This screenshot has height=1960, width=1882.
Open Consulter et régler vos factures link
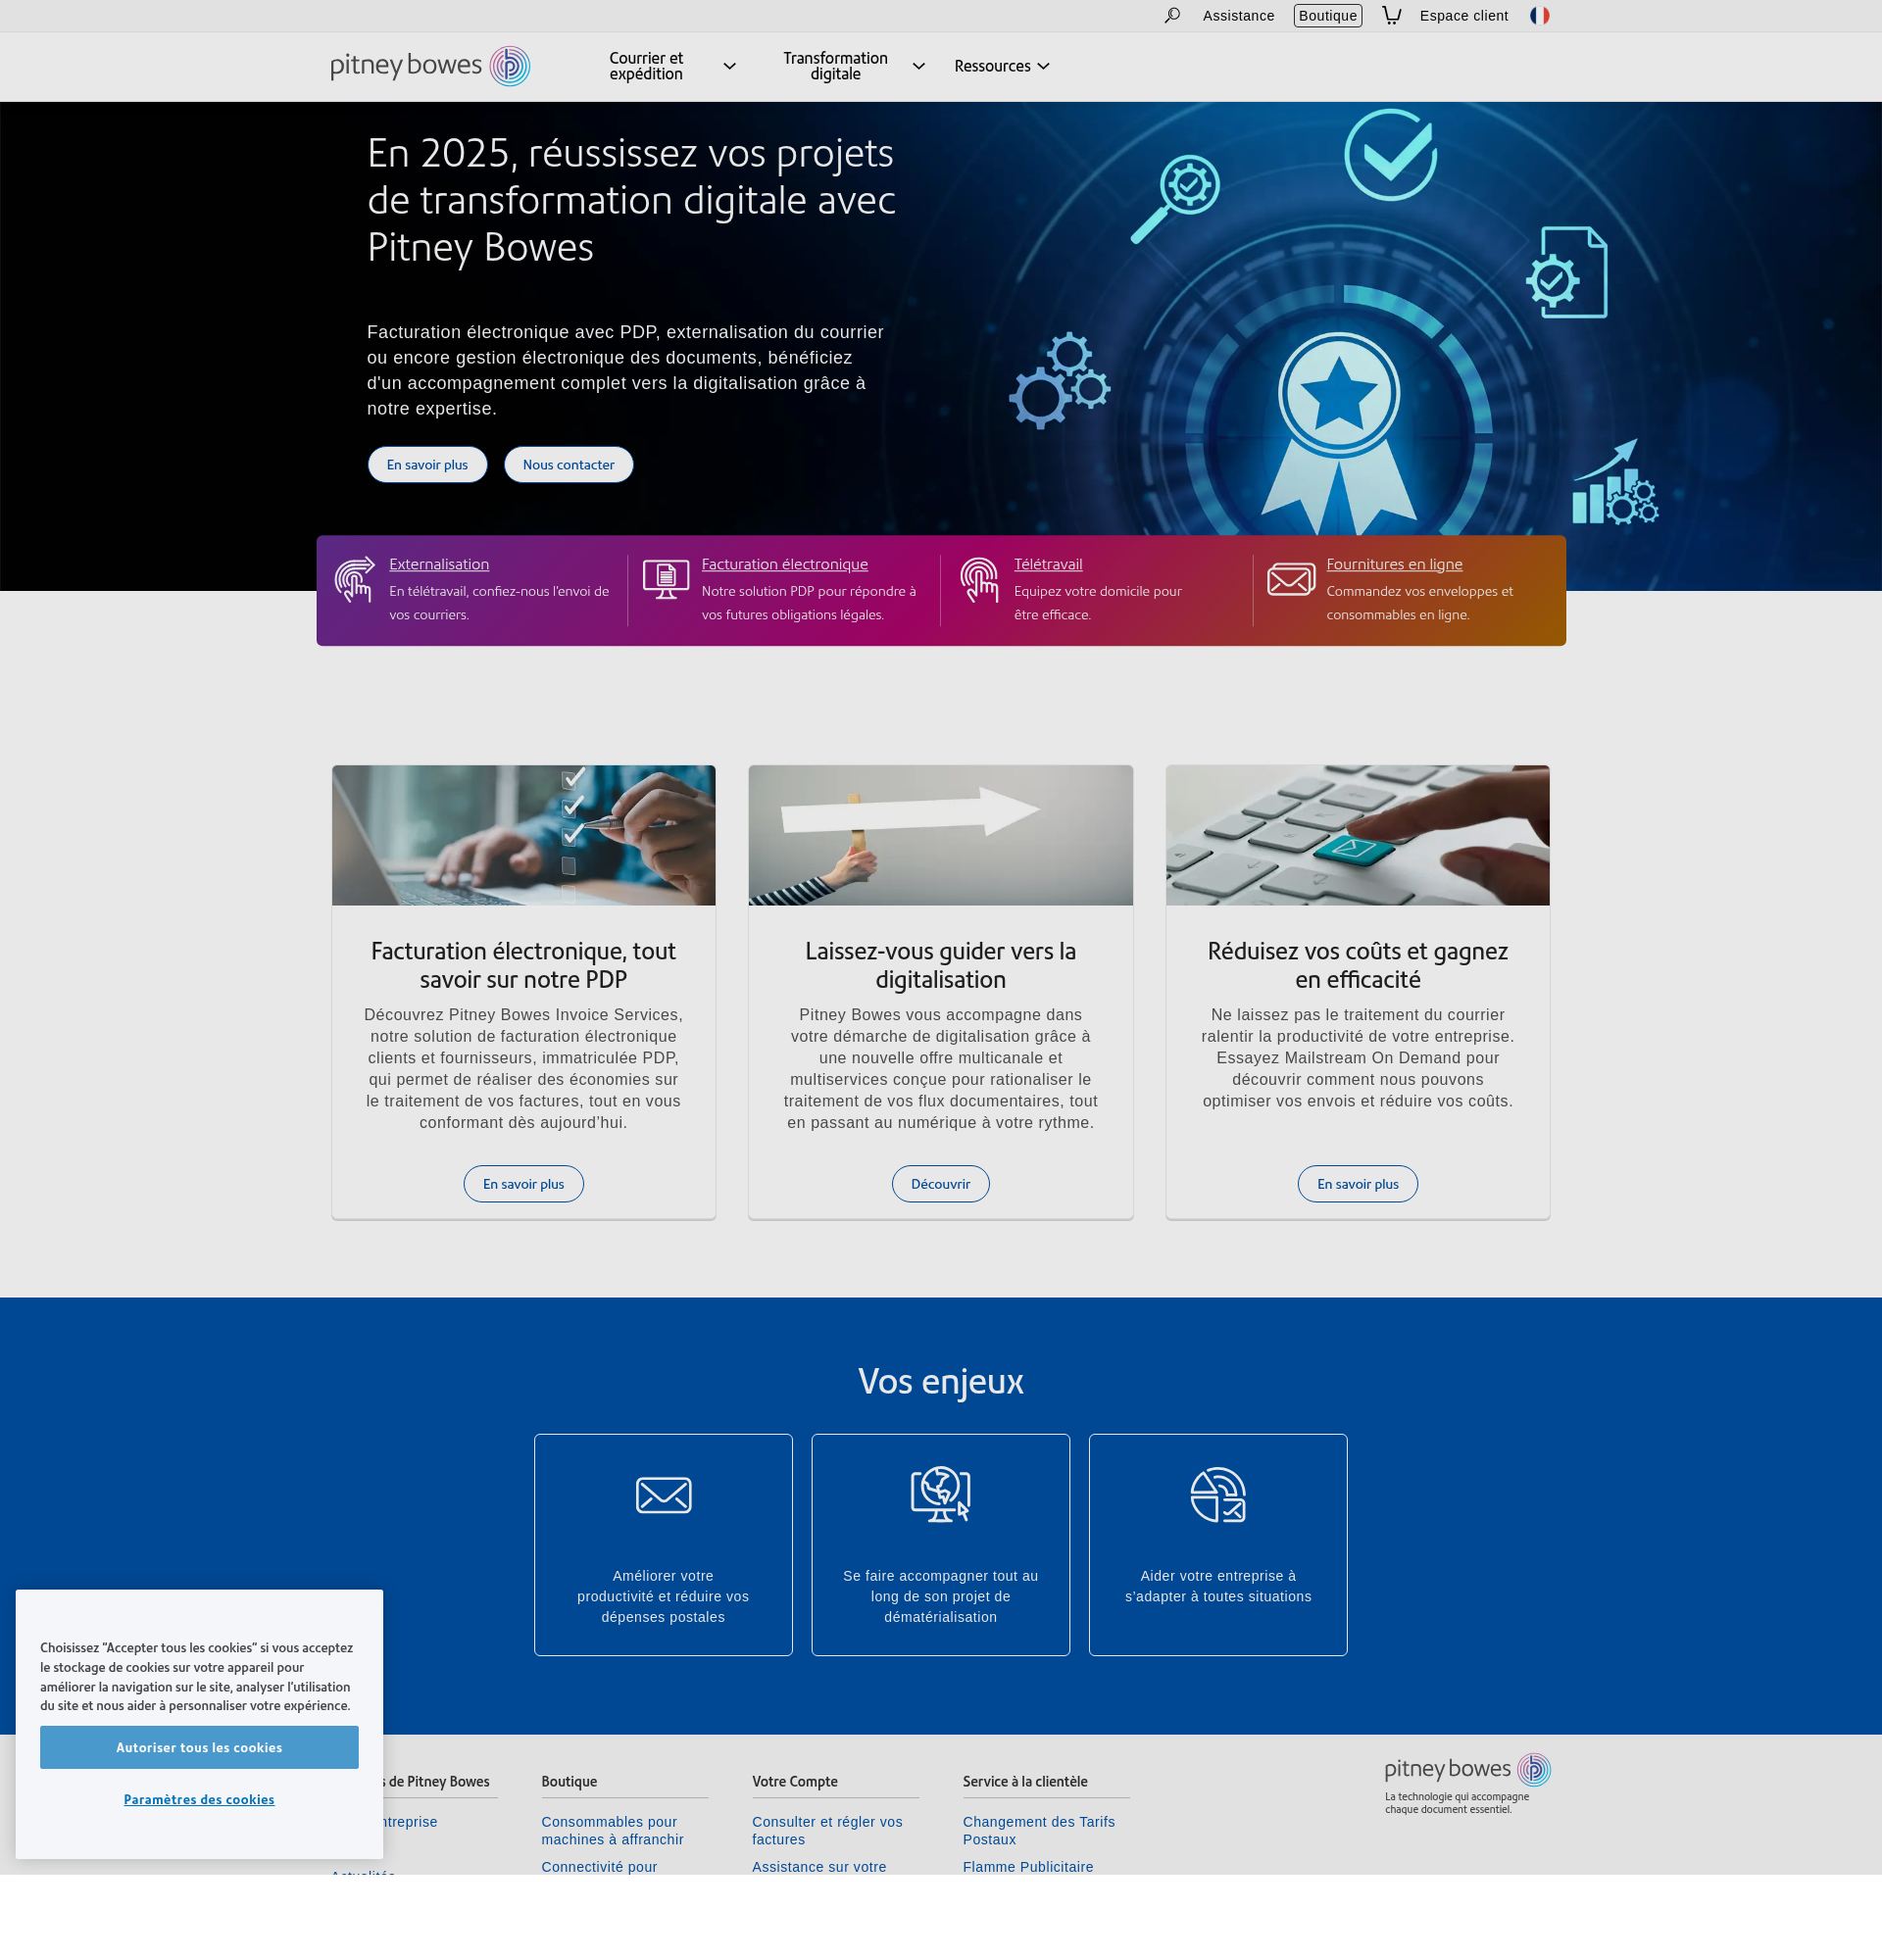point(827,1830)
